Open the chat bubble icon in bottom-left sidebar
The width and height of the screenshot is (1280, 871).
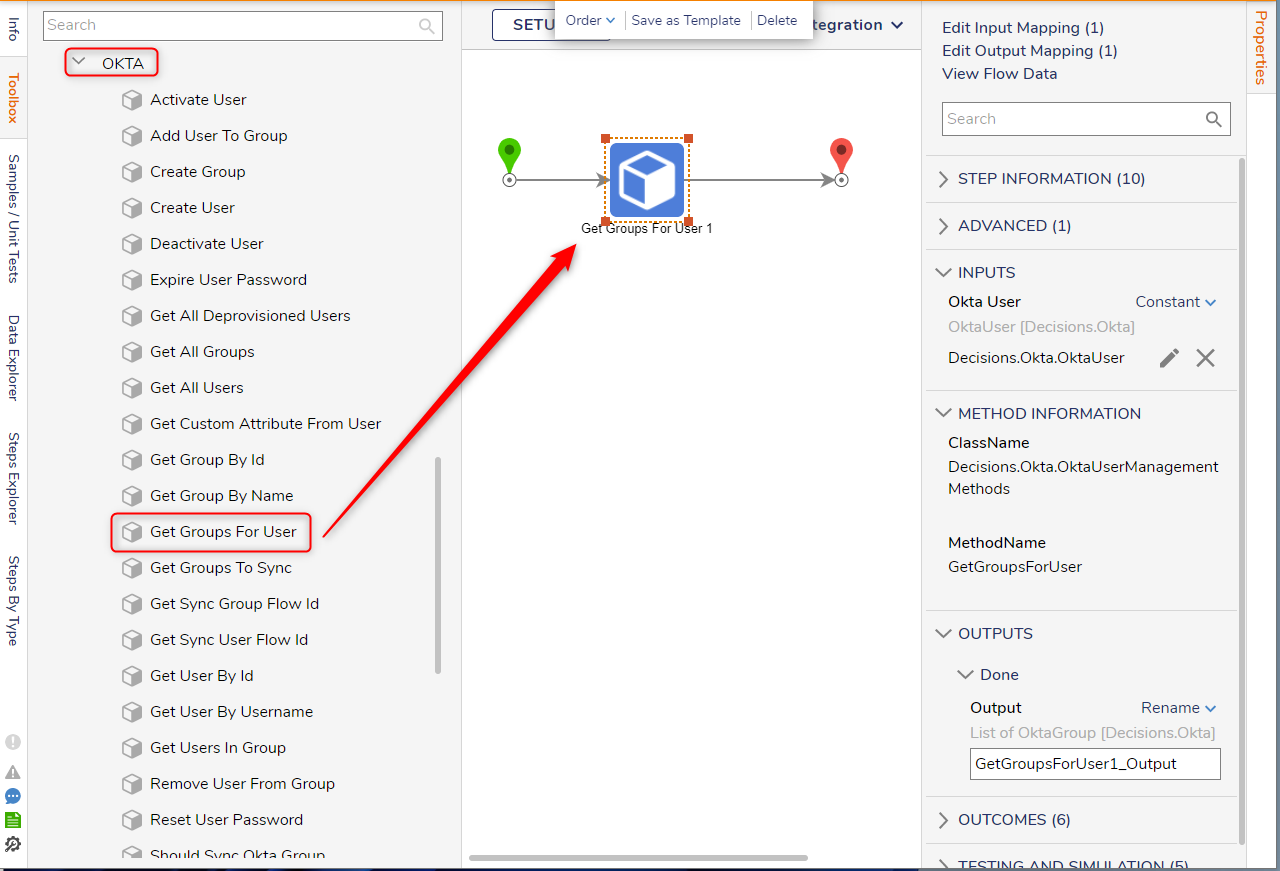pos(13,797)
